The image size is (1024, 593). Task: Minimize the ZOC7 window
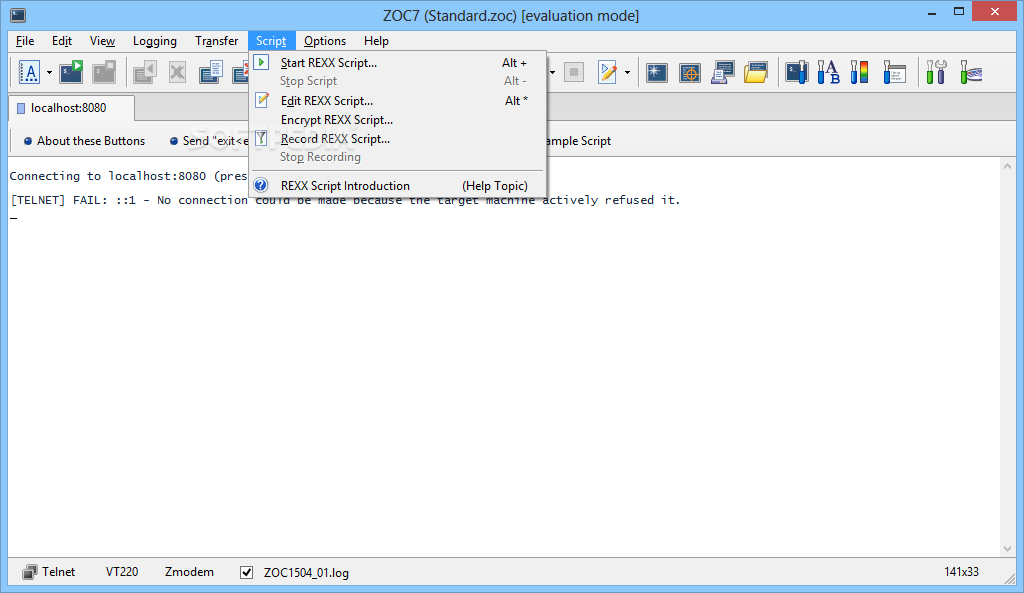click(932, 11)
